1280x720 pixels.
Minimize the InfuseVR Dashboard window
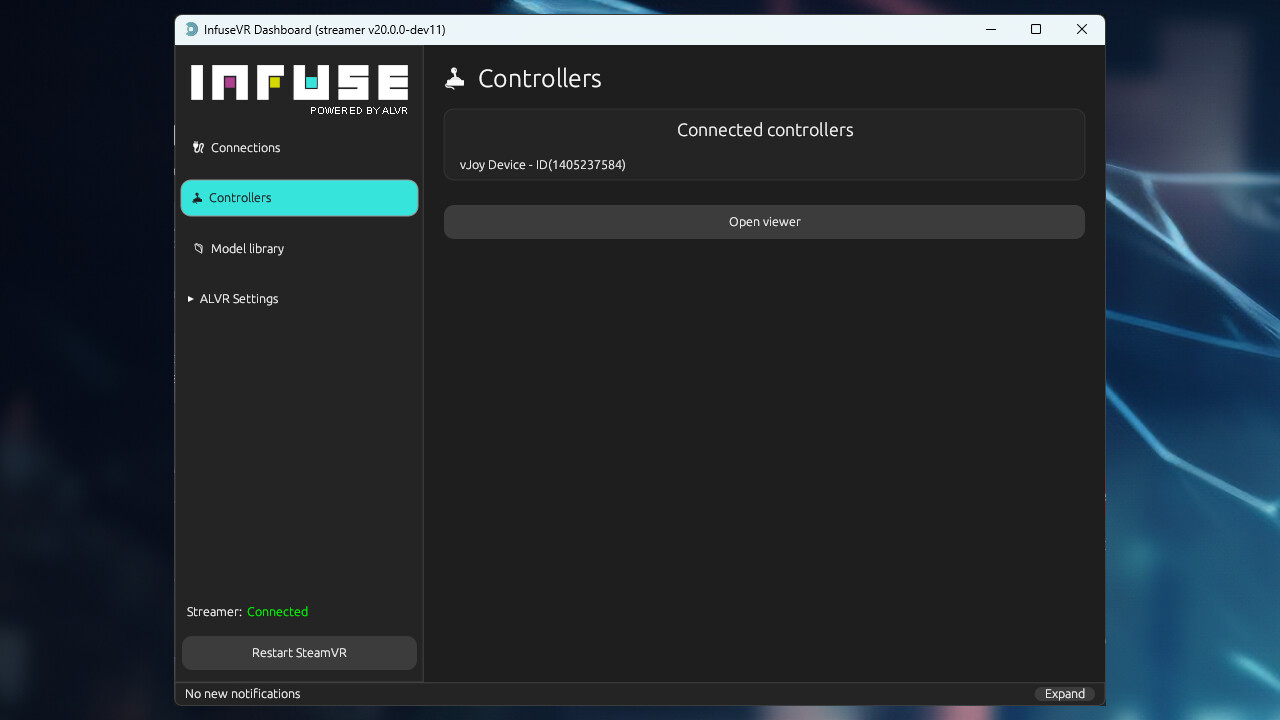(x=990, y=30)
